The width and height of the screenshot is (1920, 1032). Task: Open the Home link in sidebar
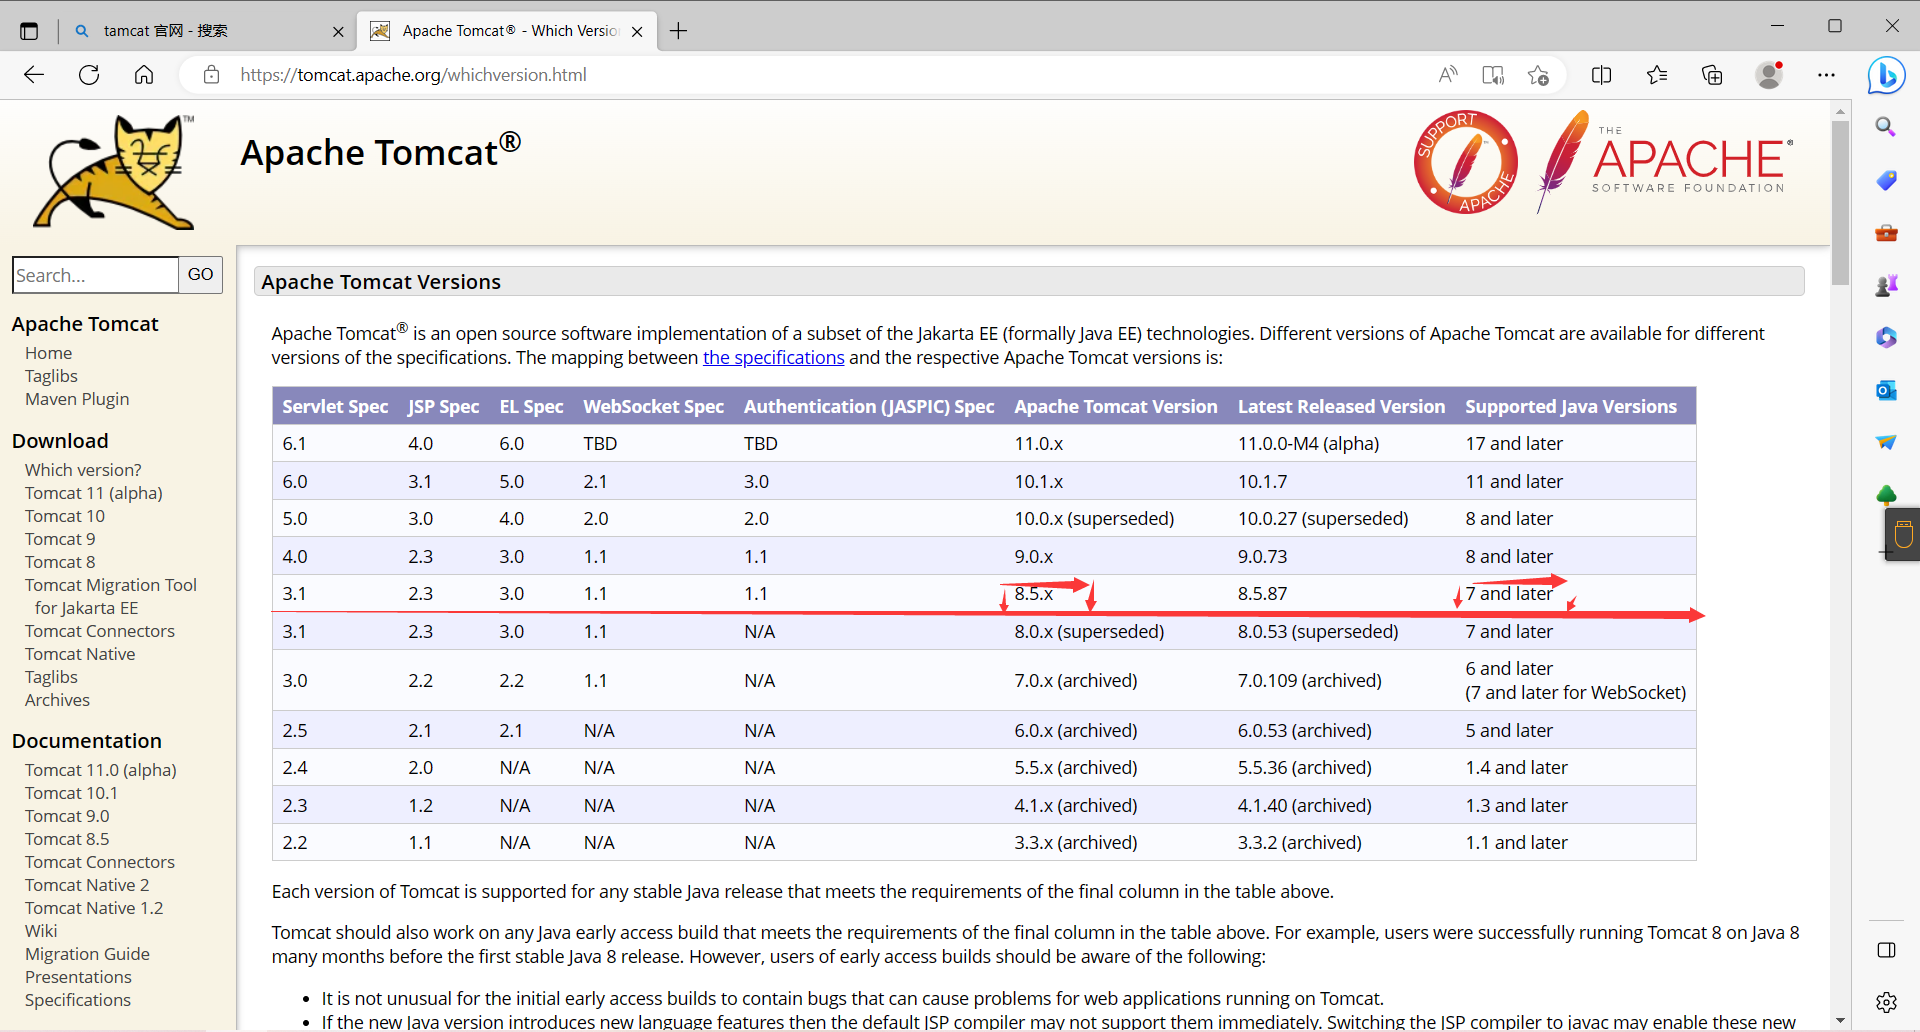pos(48,353)
